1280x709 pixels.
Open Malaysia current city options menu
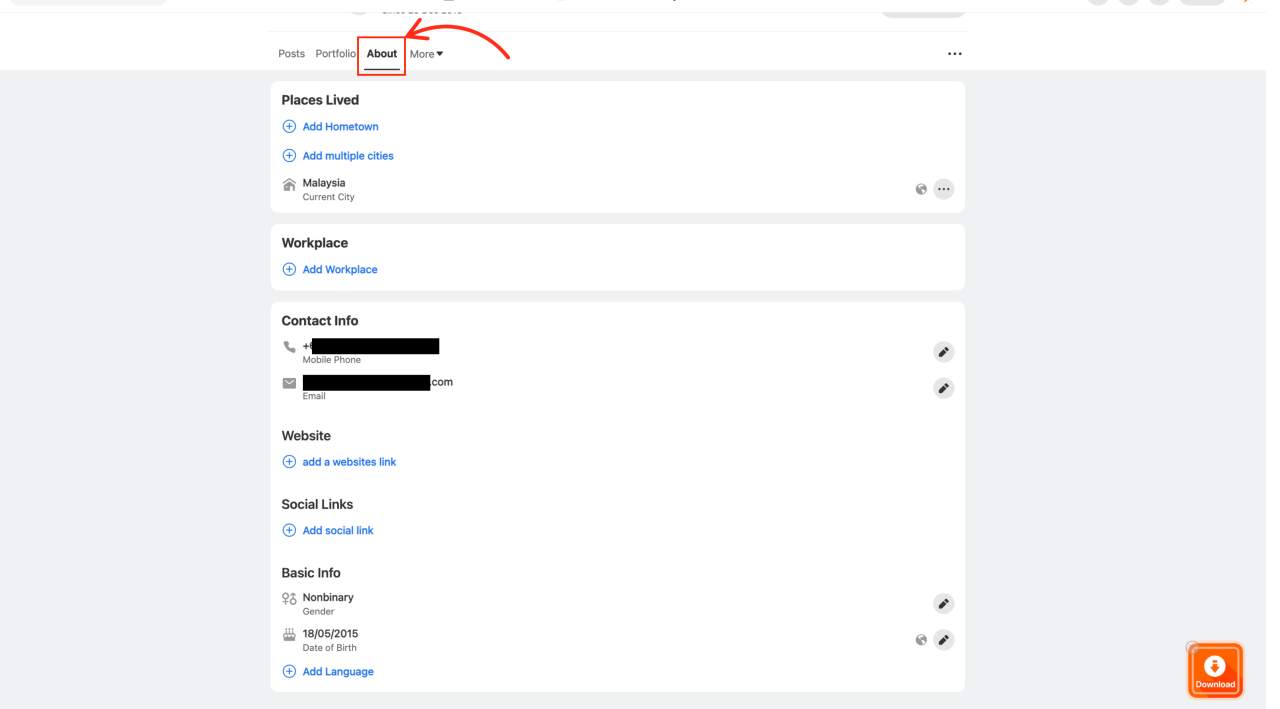click(943, 189)
